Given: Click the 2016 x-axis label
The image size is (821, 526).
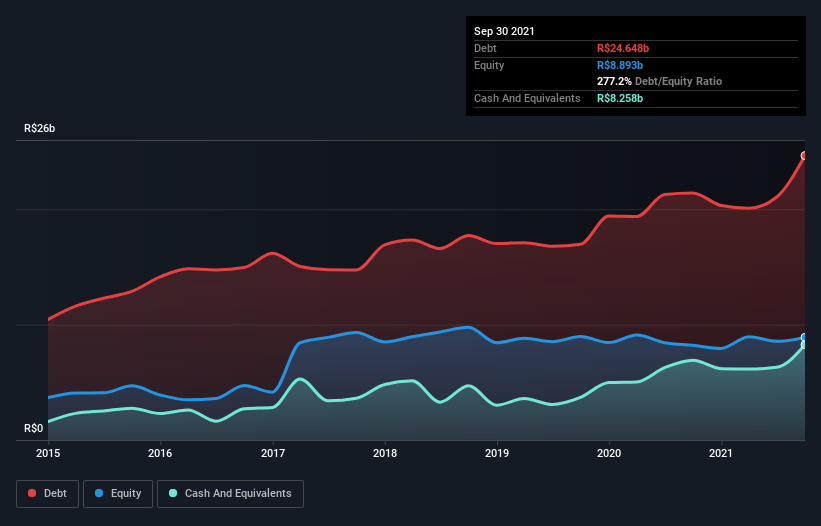Looking at the screenshot, I should (x=160, y=453).
